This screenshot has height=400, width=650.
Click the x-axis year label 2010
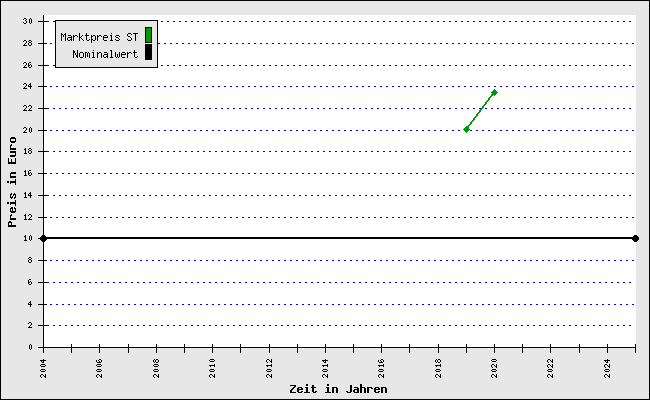[x=212, y=368]
